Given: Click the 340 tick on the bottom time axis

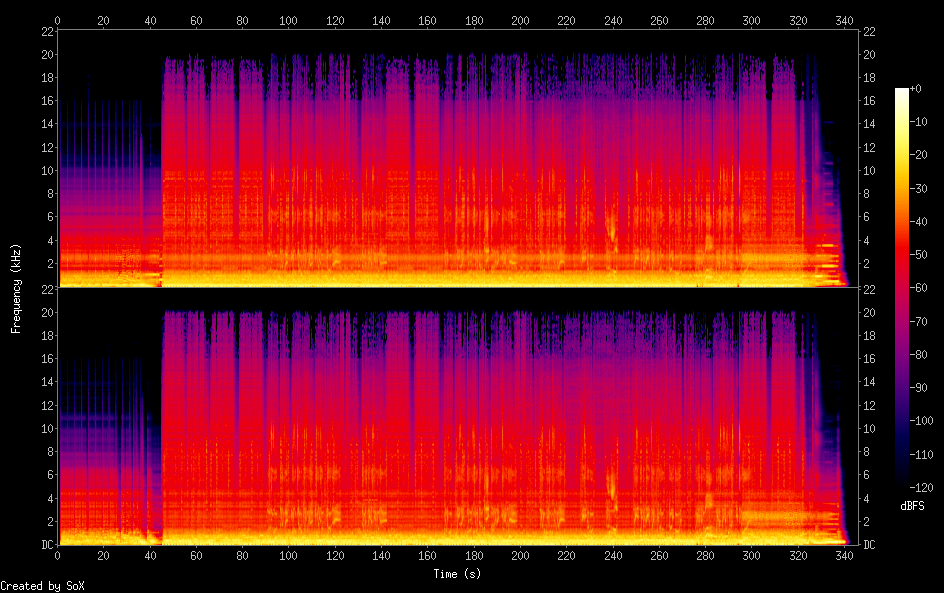Looking at the screenshot, I should (x=844, y=558).
